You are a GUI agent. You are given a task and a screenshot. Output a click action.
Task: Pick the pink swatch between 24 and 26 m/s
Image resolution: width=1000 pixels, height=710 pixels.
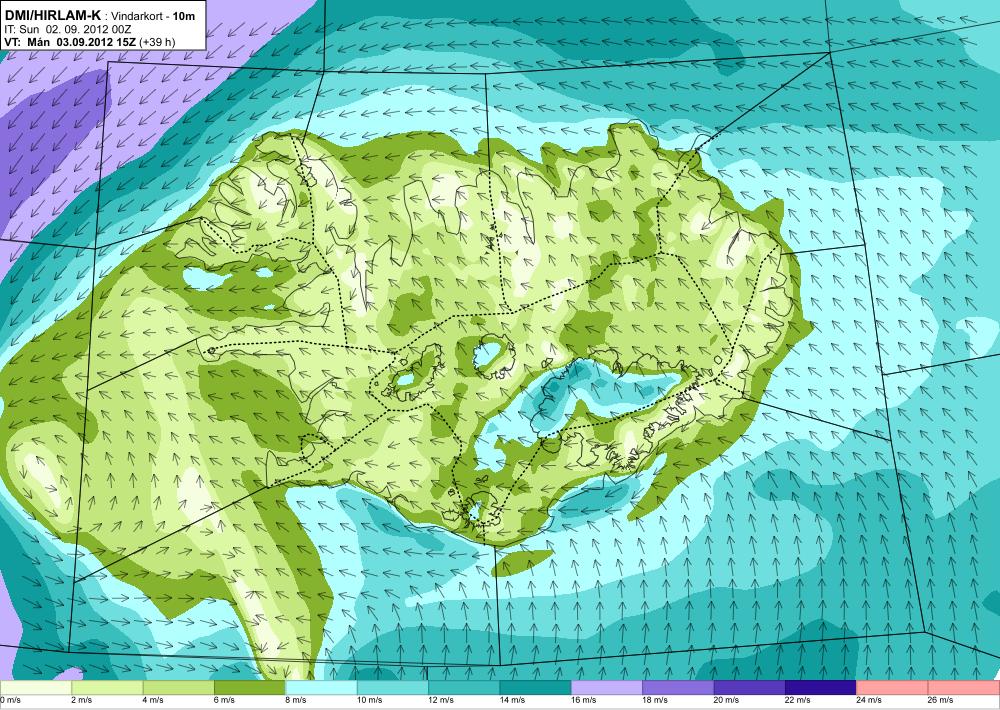pos(893,688)
